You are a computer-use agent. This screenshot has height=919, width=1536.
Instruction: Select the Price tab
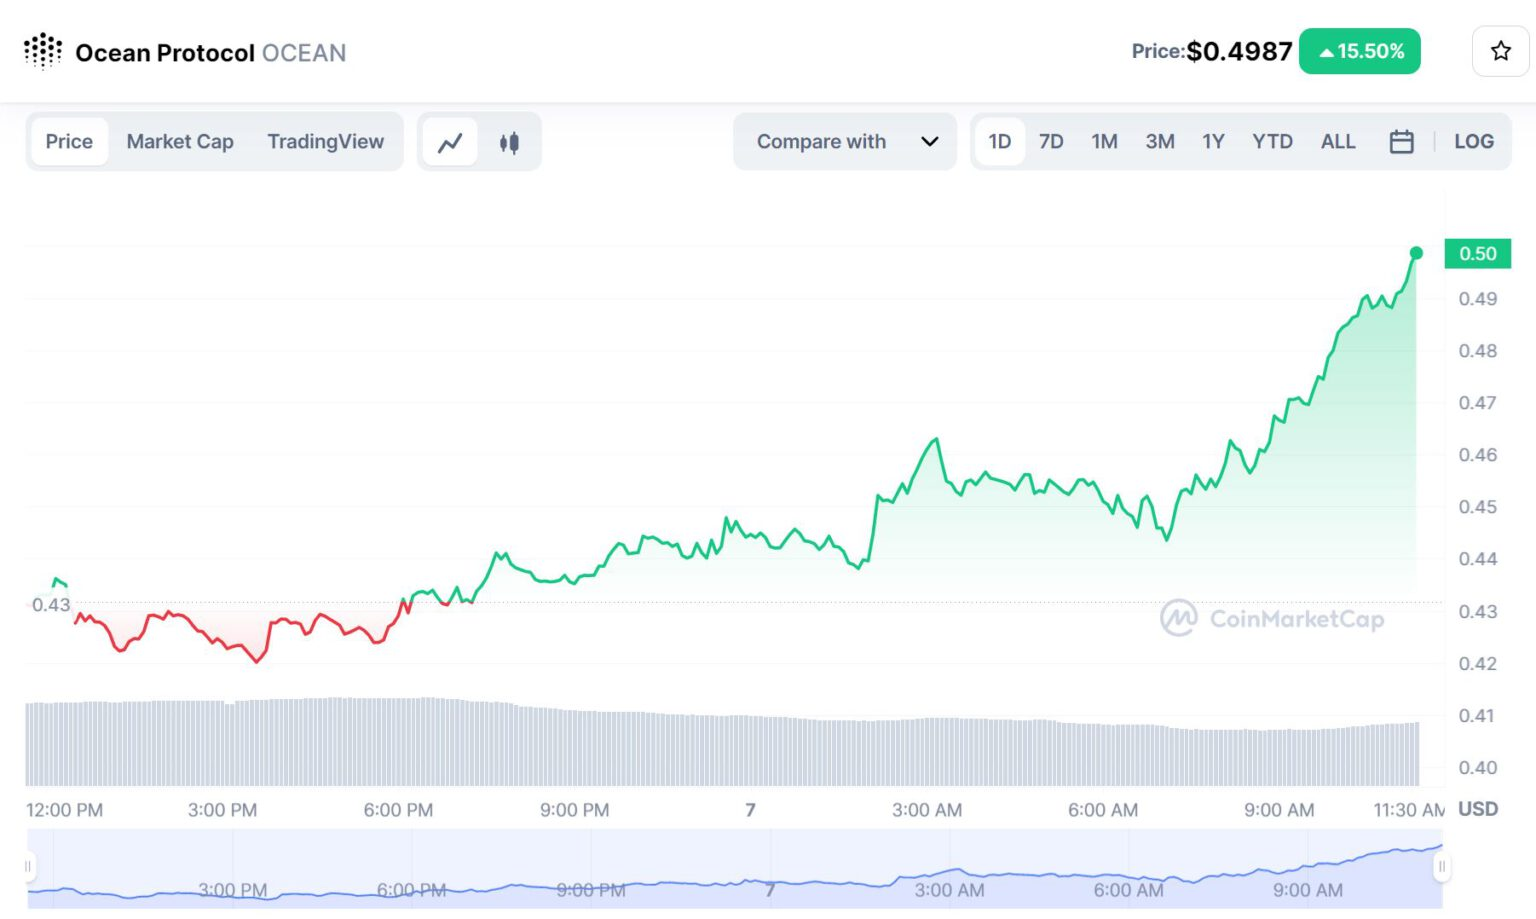tap(69, 142)
